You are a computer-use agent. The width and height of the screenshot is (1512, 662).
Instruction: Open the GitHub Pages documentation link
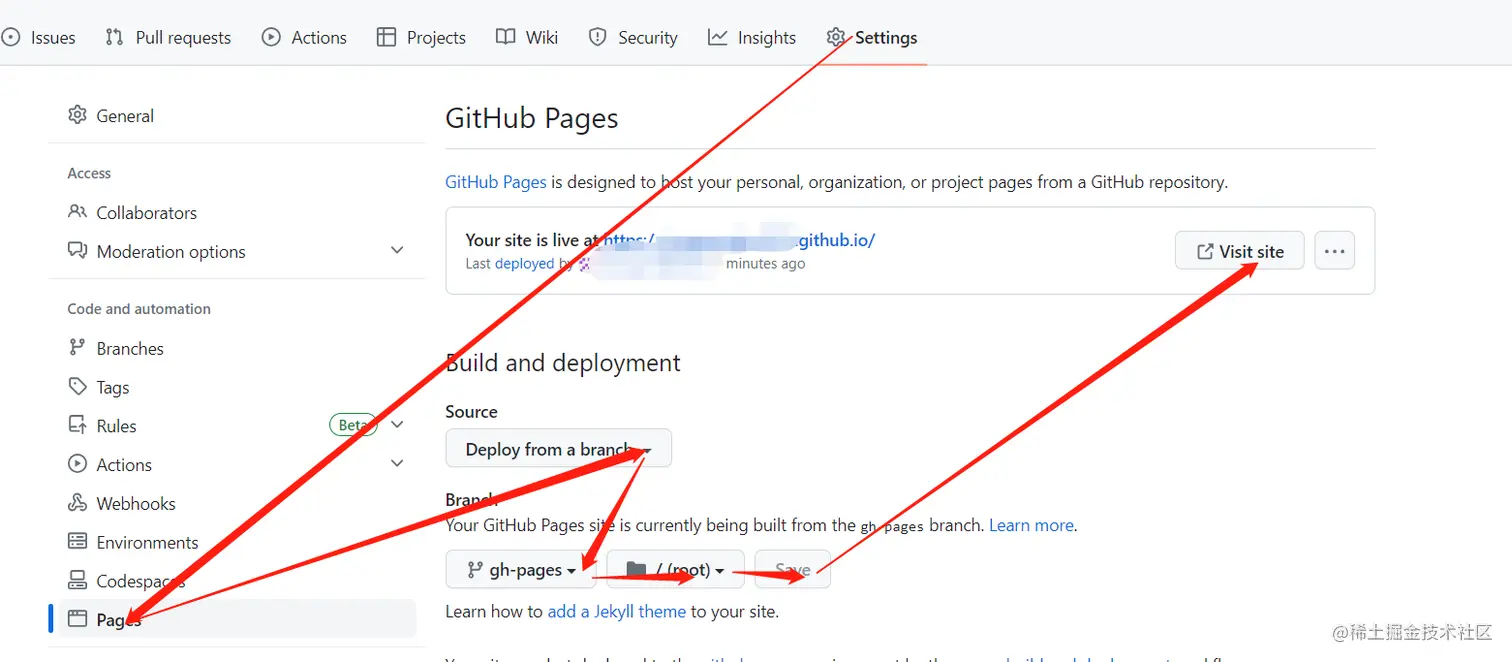coord(496,182)
